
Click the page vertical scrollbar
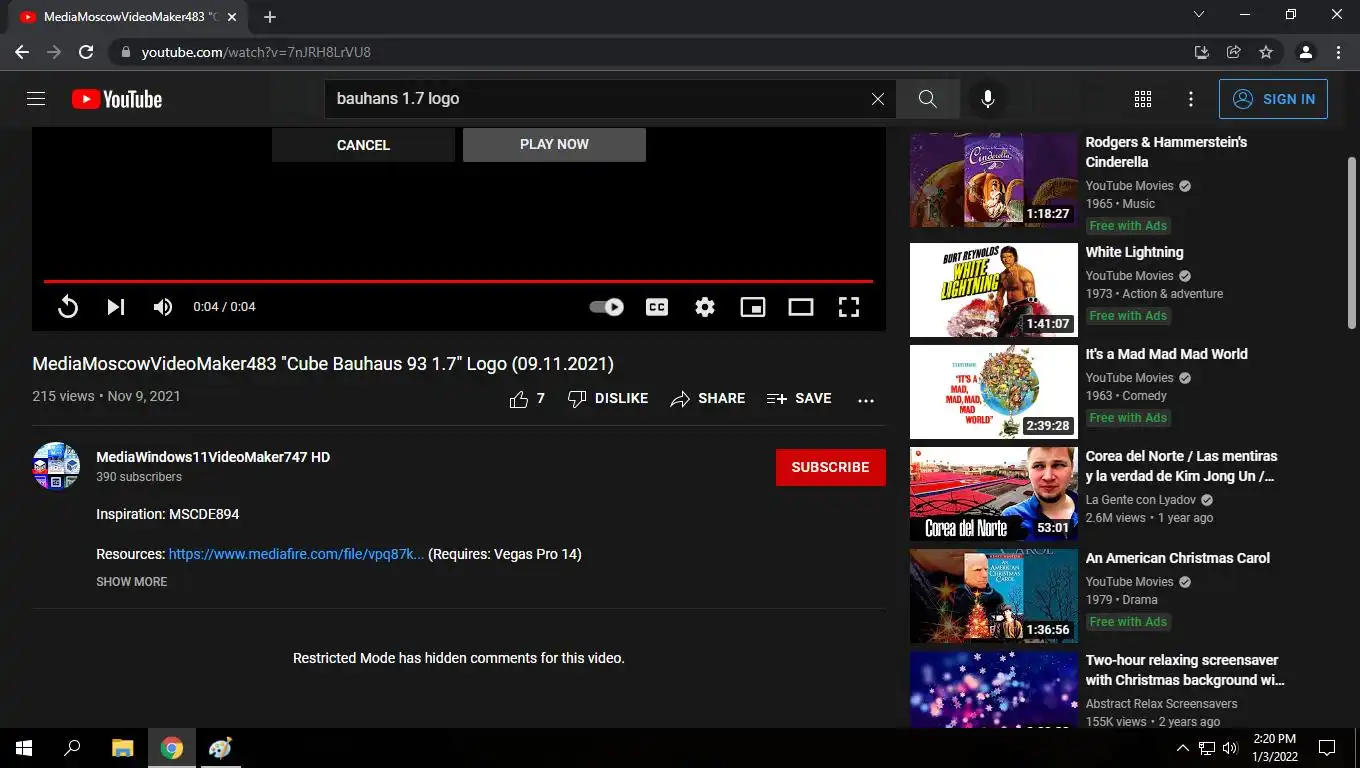click(x=1352, y=242)
